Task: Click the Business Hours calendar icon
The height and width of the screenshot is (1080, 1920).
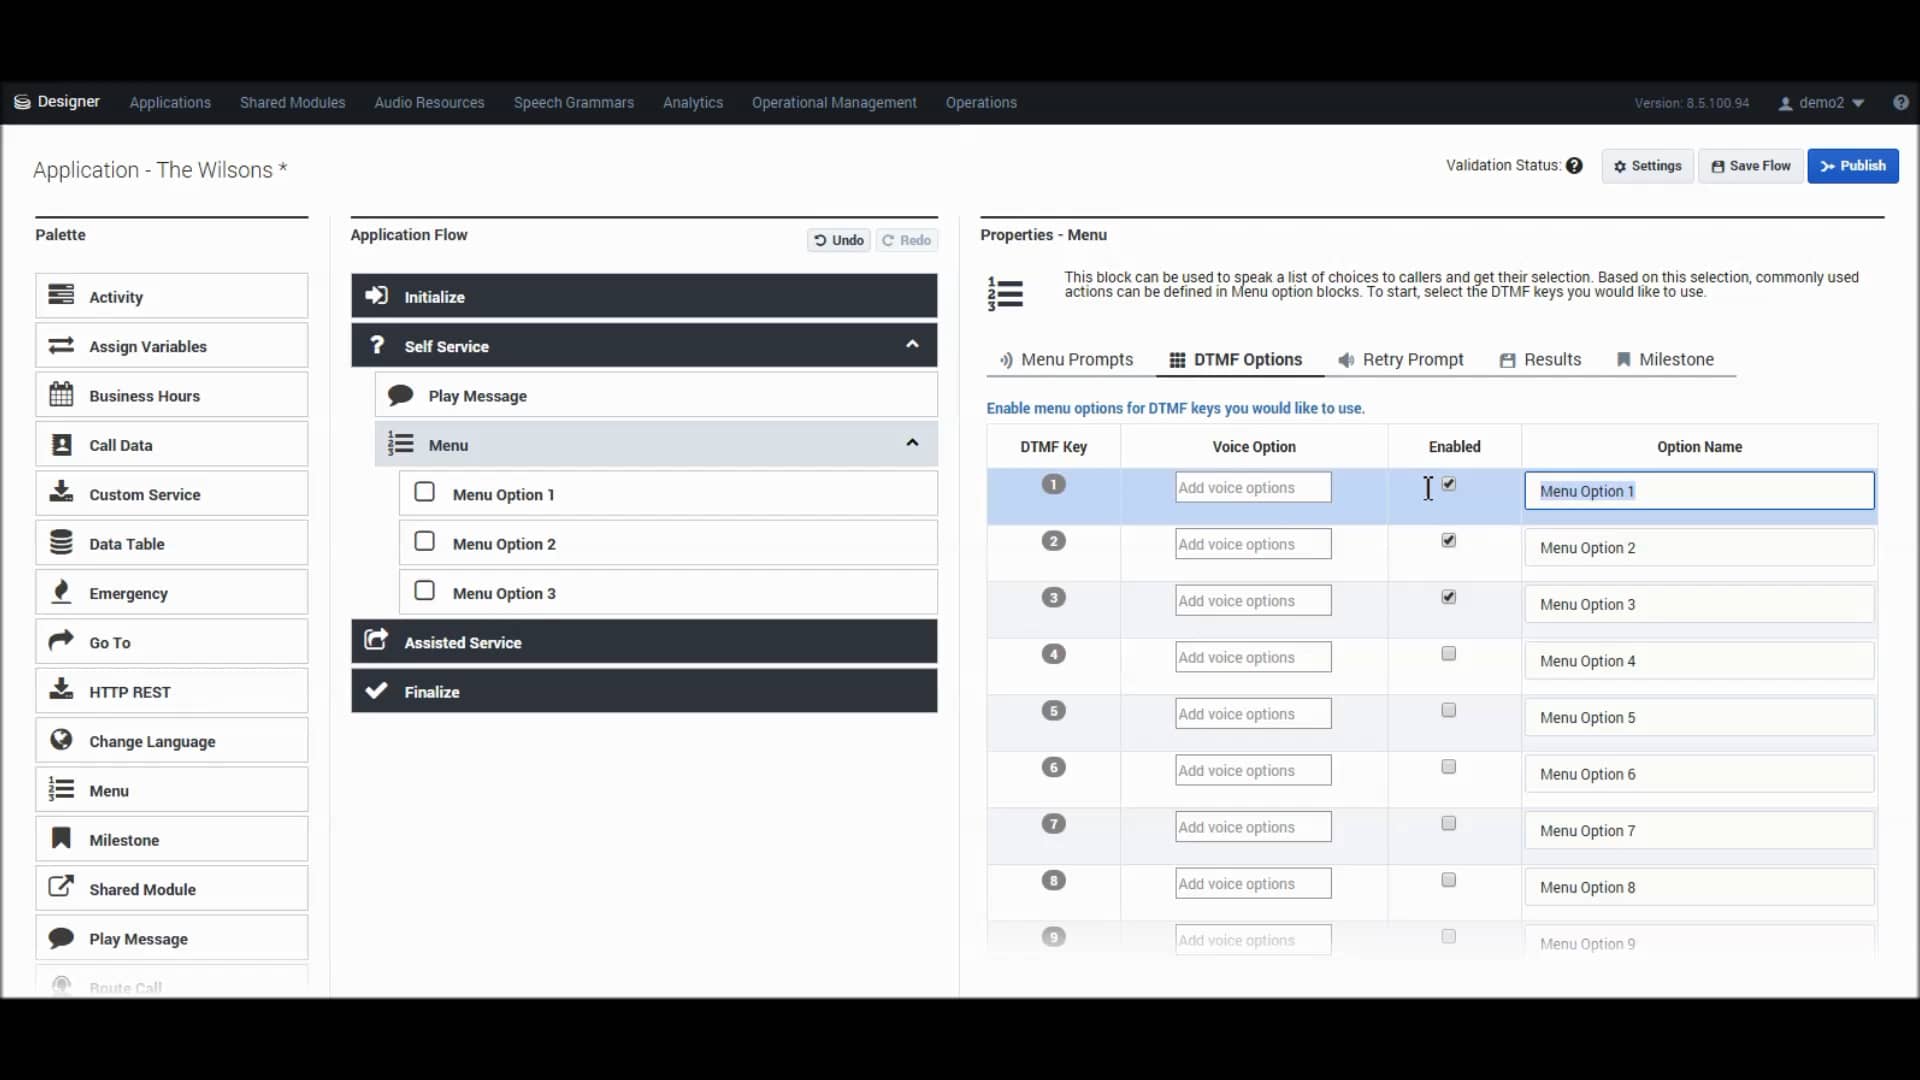Action: coord(61,394)
